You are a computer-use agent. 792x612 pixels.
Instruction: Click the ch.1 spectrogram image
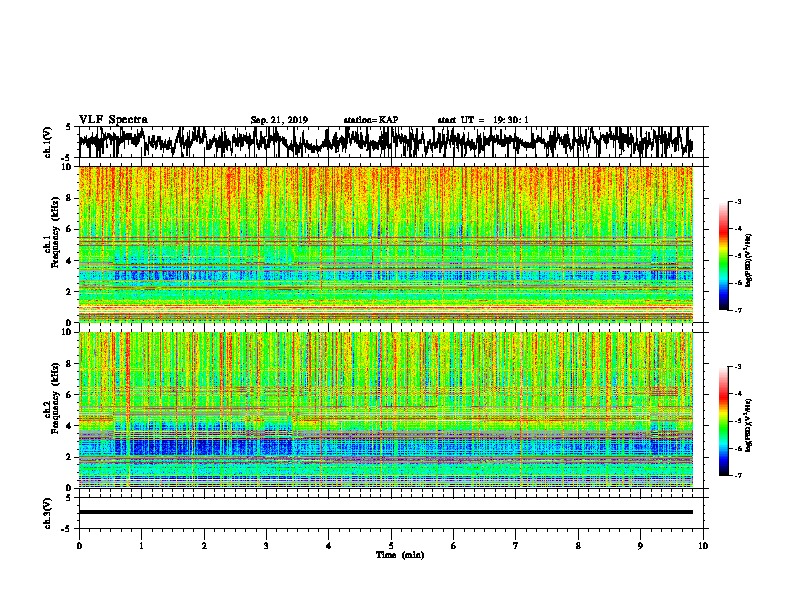point(385,244)
